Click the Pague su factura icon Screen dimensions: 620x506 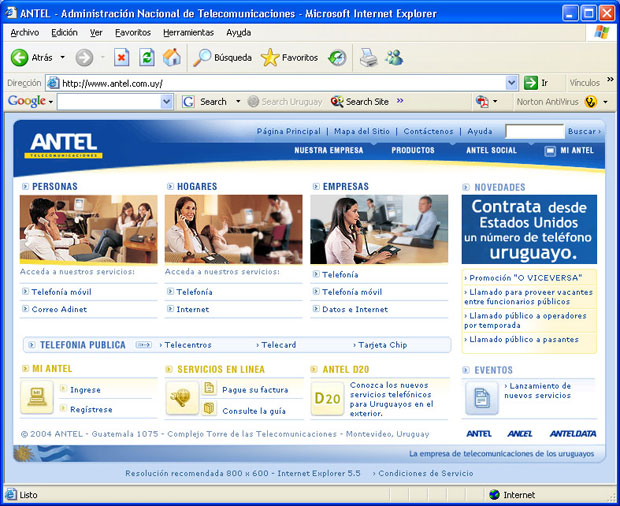208,390
